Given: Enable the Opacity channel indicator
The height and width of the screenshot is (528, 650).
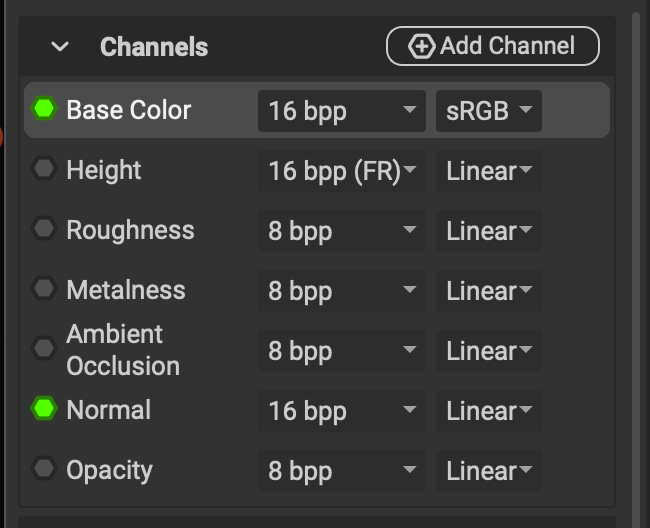Looking at the screenshot, I should coord(44,469).
